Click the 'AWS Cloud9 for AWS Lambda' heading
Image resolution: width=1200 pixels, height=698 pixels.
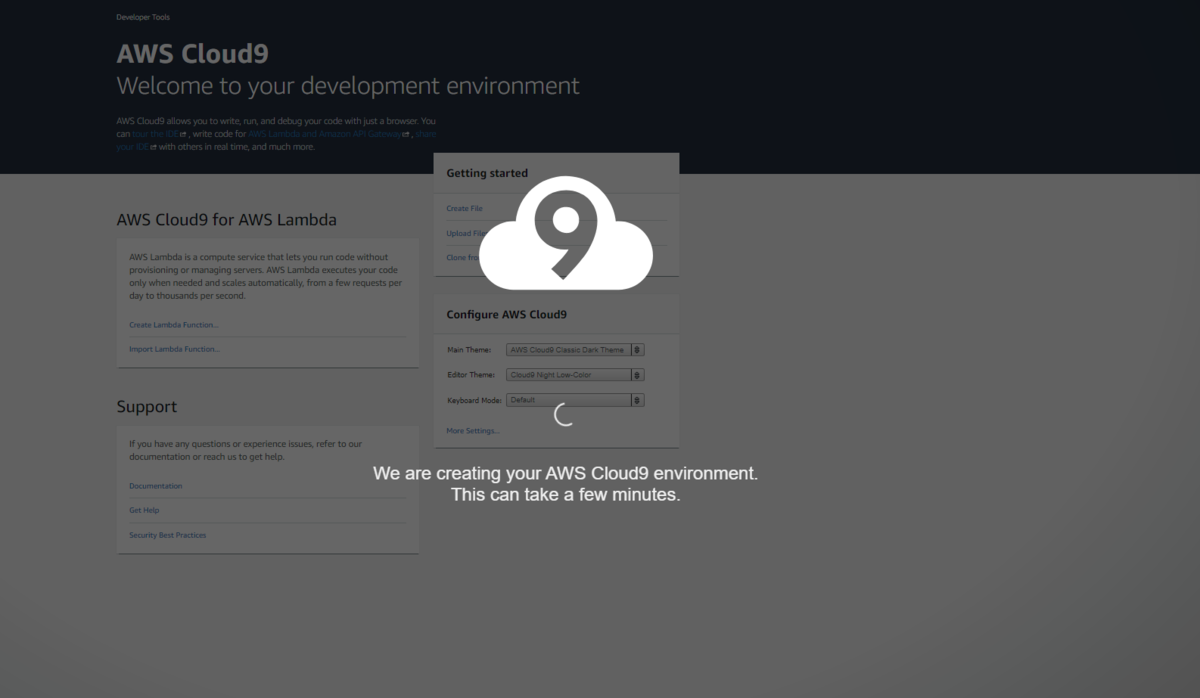(x=227, y=220)
